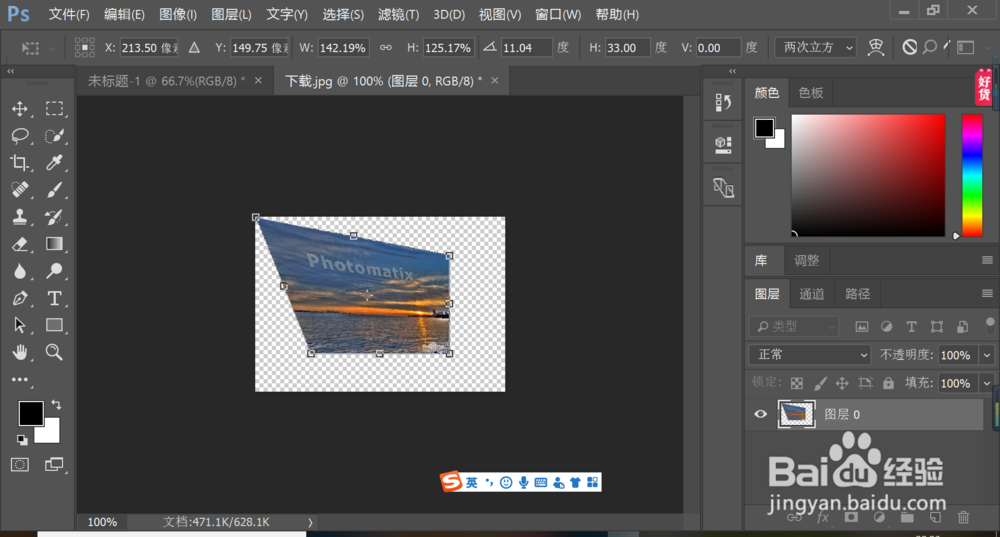Toggle visibility of layer 图层 0

(x=760, y=414)
